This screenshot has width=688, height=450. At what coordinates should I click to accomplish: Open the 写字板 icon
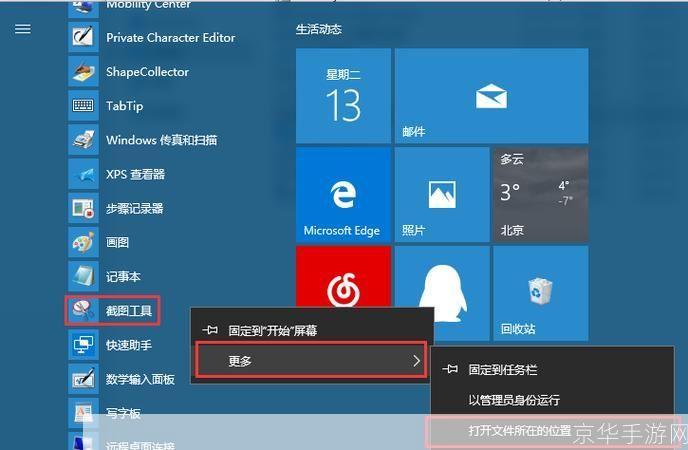tap(83, 413)
